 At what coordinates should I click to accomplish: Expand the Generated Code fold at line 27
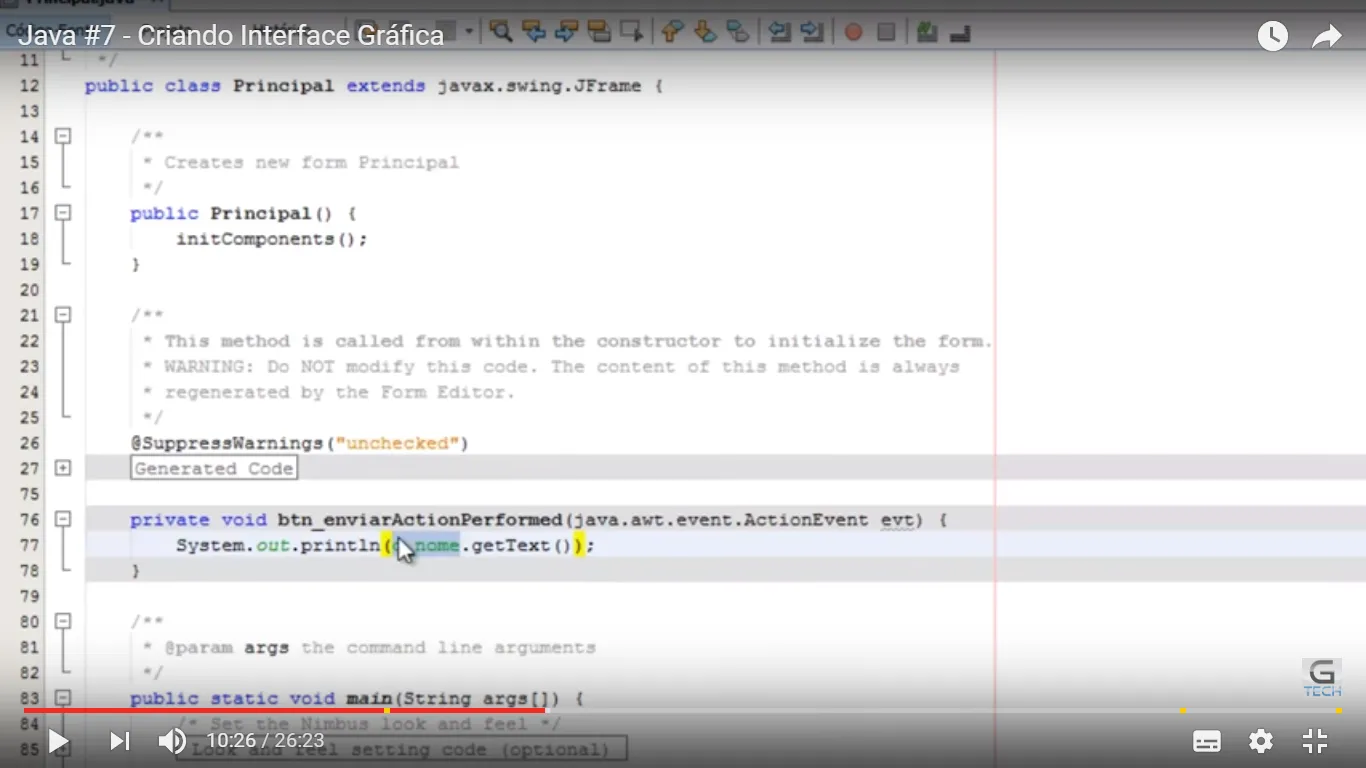pyautogui.click(x=63, y=468)
